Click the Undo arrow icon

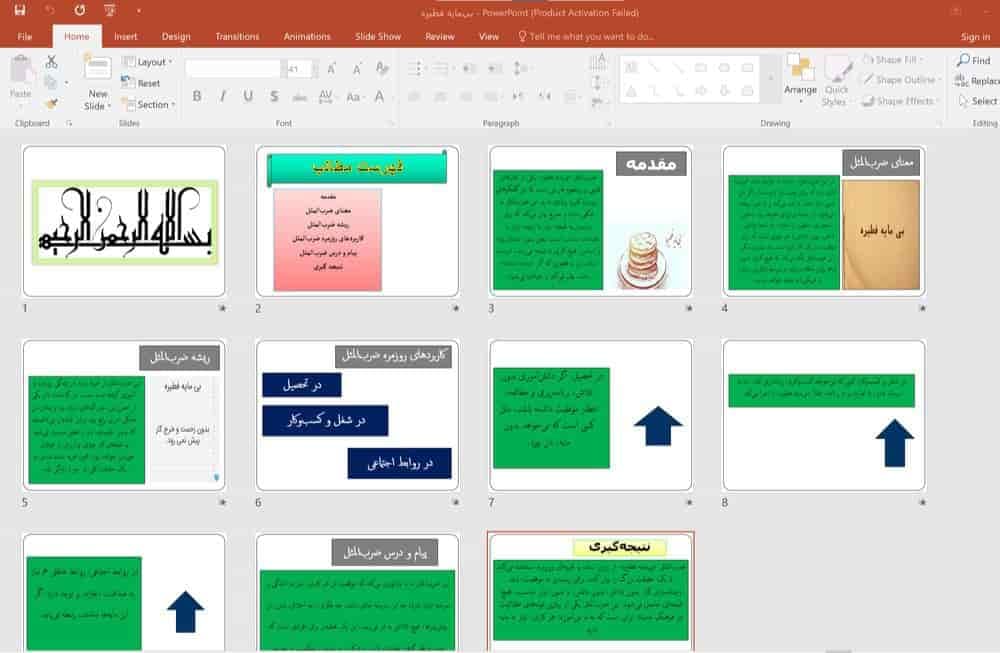click(50, 10)
